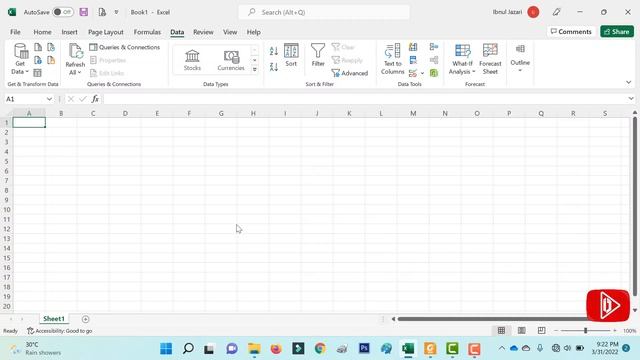Click in the Search box
Image resolution: width=640 pixels, height=360 pixels.
324,12
